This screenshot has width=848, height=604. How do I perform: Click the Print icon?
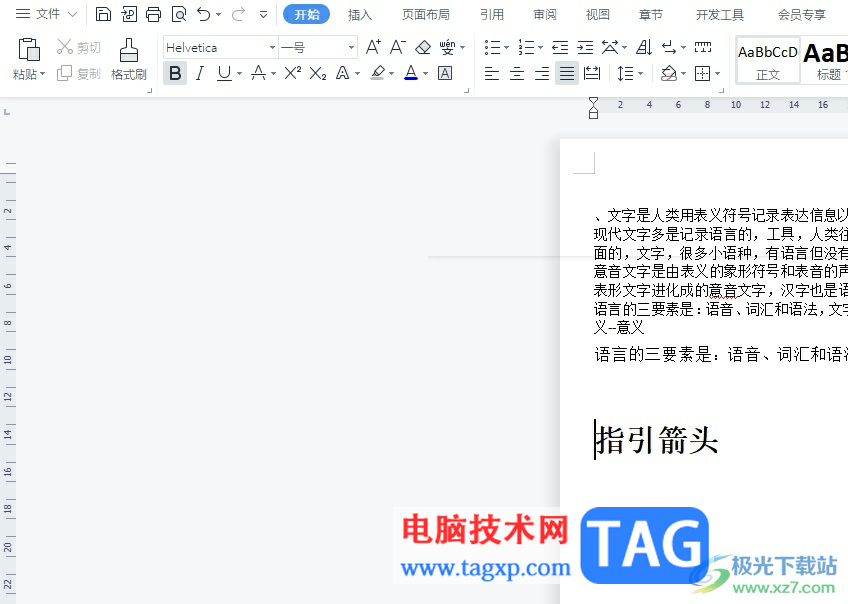pyautogui.click(x=154, y=14)
